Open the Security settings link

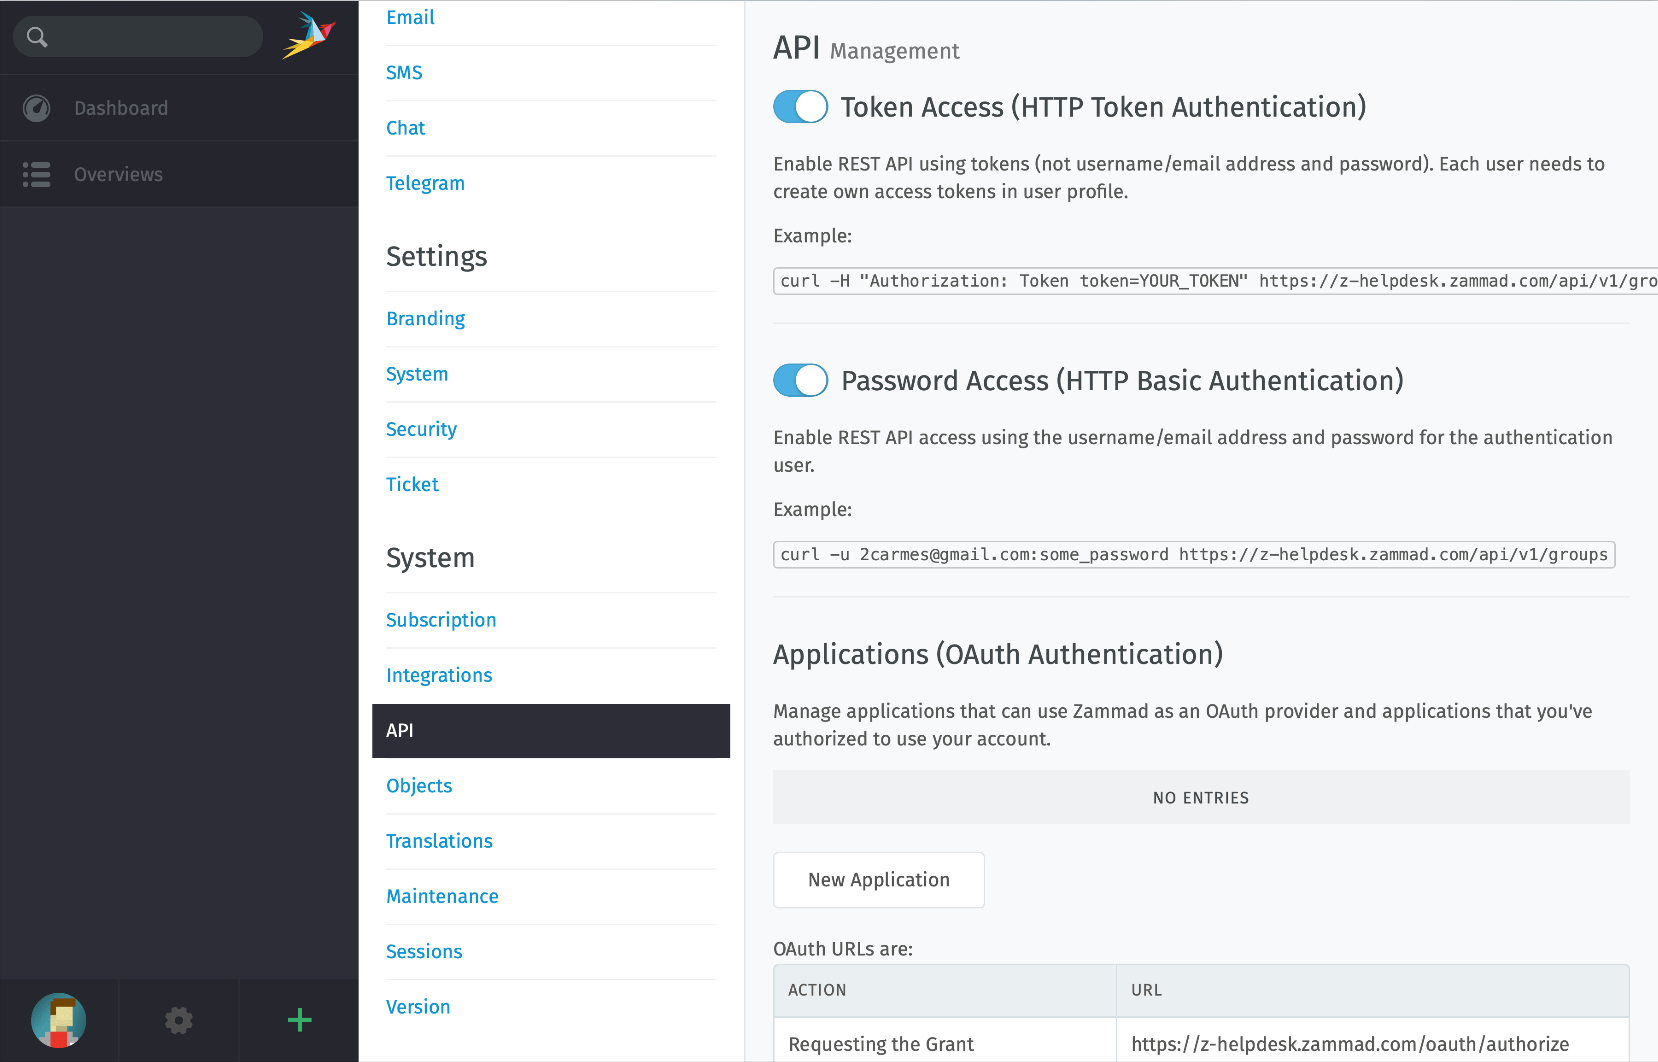coord(421,429)
